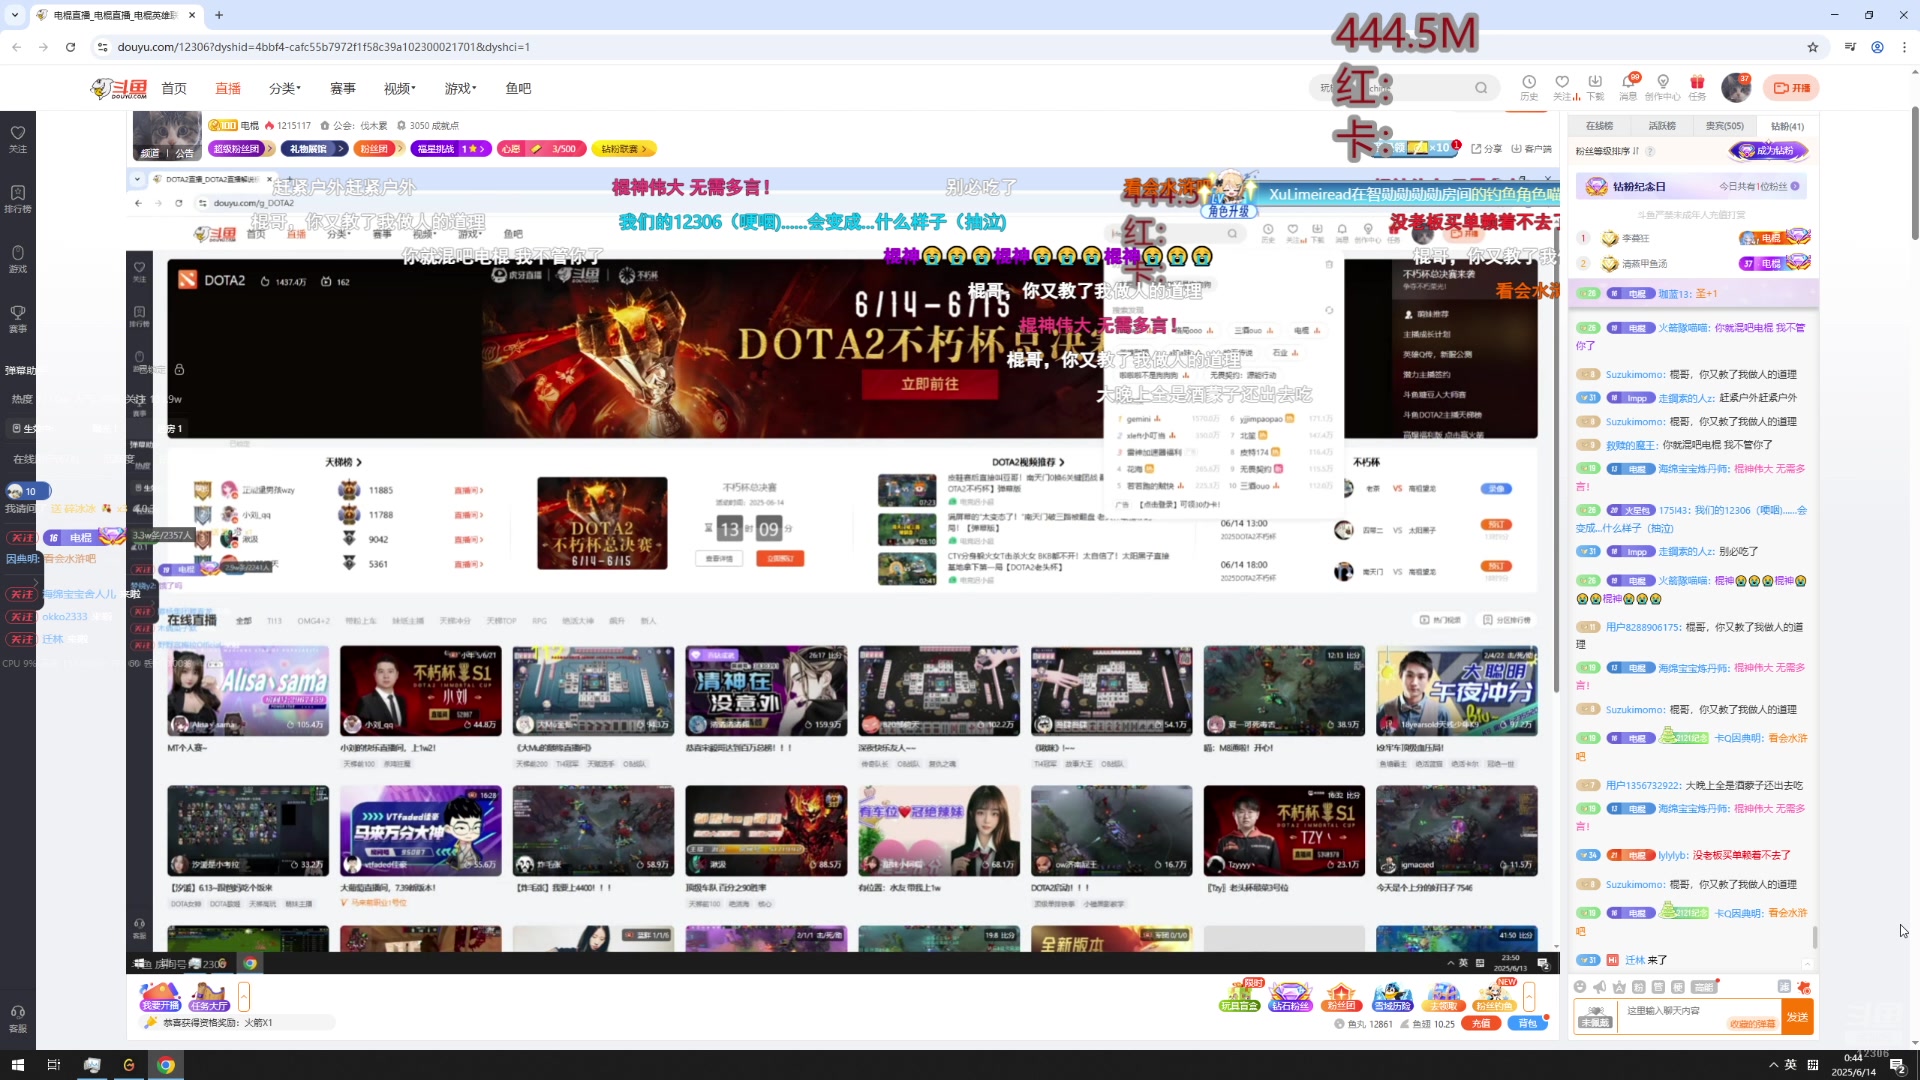The width and height of the screenshot is (1920, 1080).
Task: Expand the 超级粉丝团 badge
Action: (241, 149)
